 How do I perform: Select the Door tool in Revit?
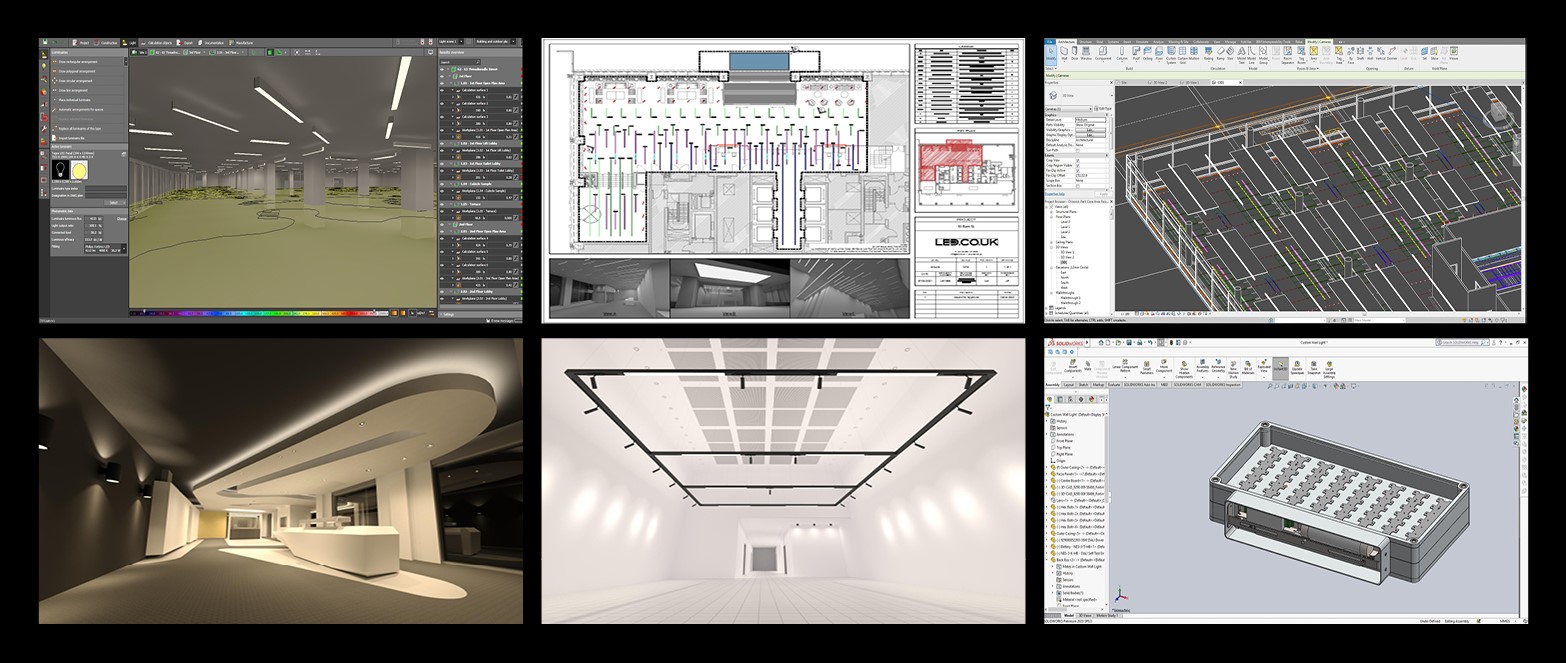(x=1073, y=54)
